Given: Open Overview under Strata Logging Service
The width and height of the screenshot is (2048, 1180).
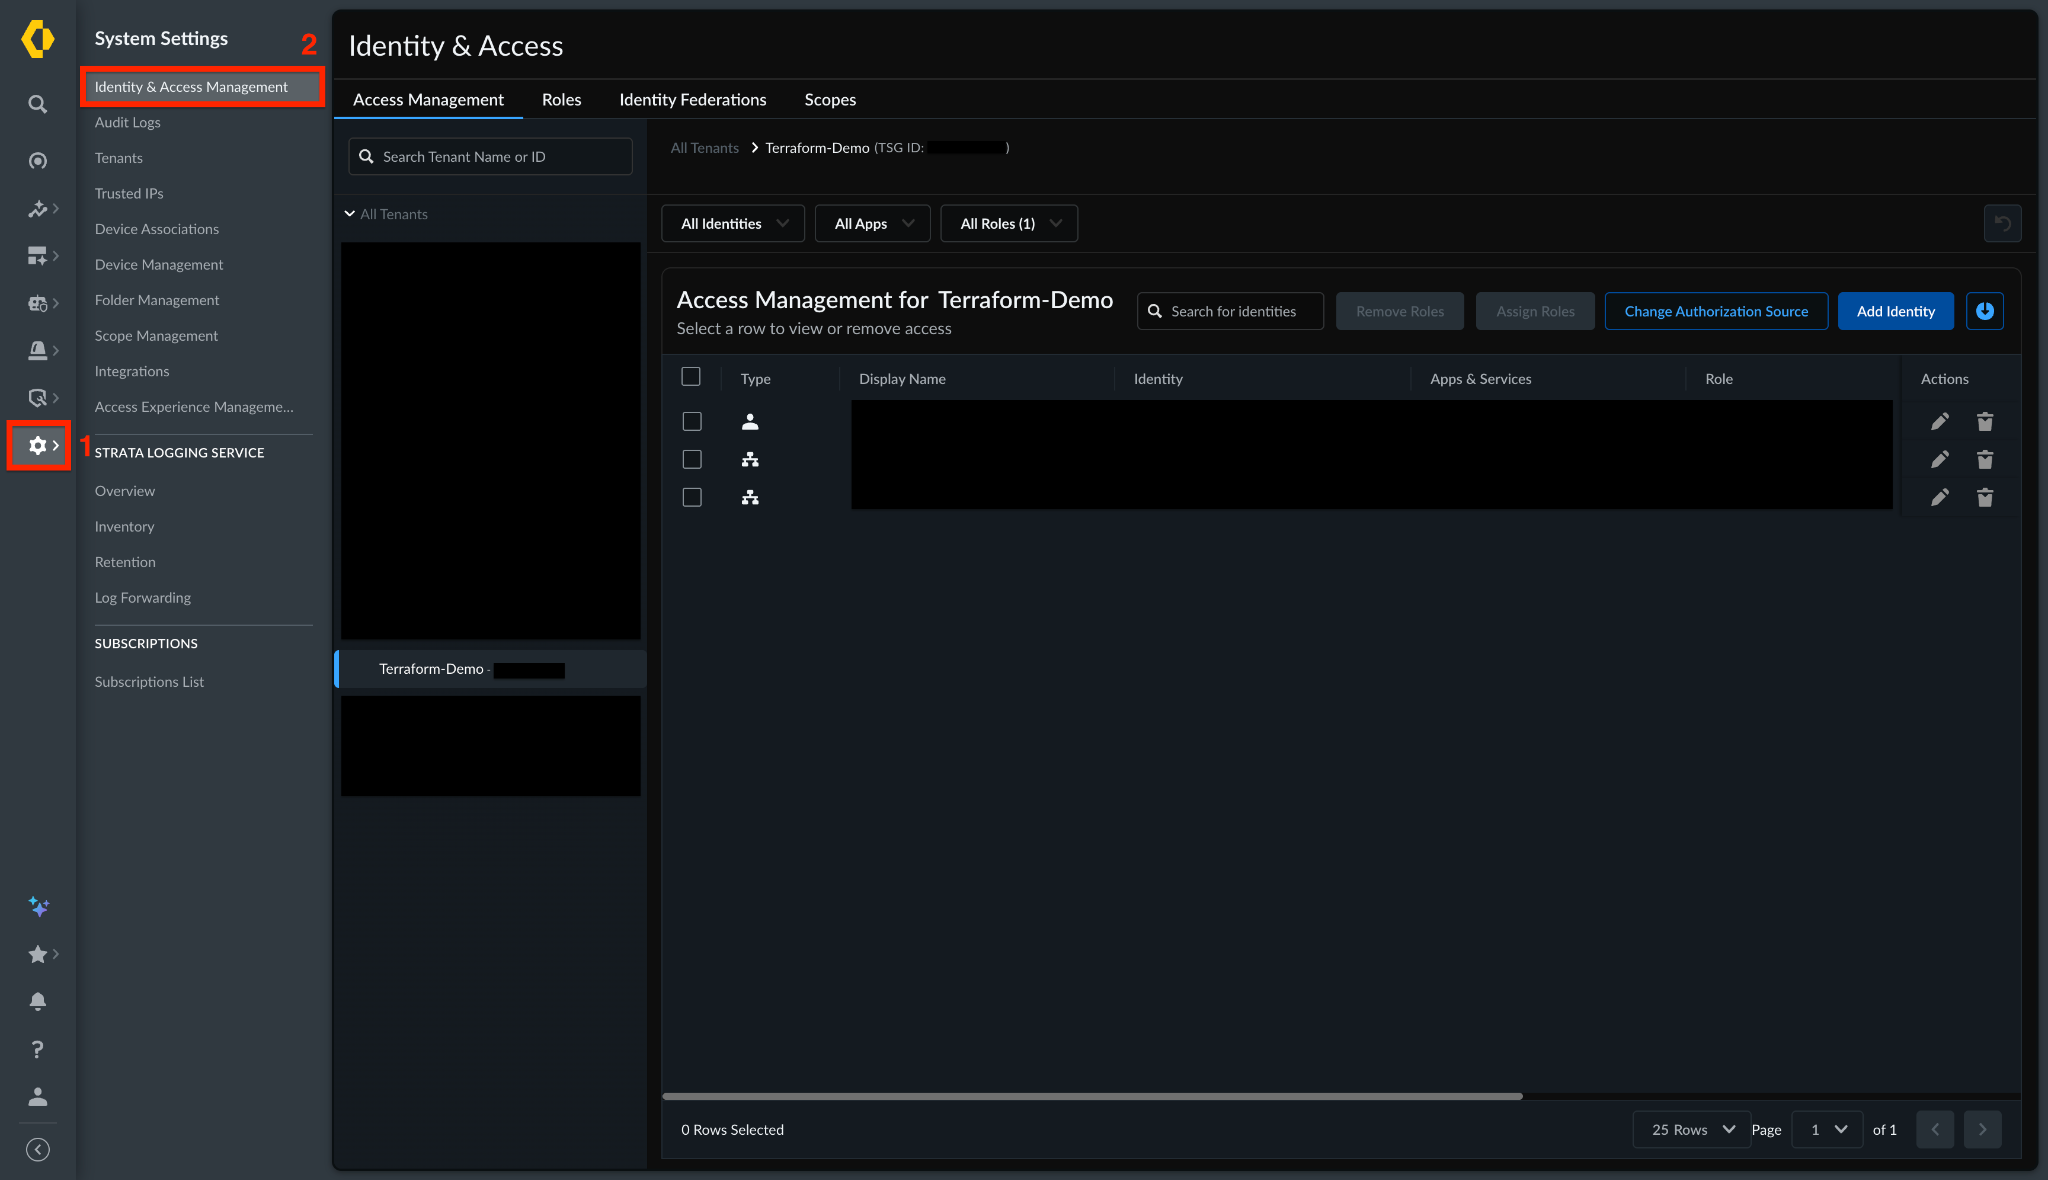Looking at the screenshot, I should pos(125,491).
